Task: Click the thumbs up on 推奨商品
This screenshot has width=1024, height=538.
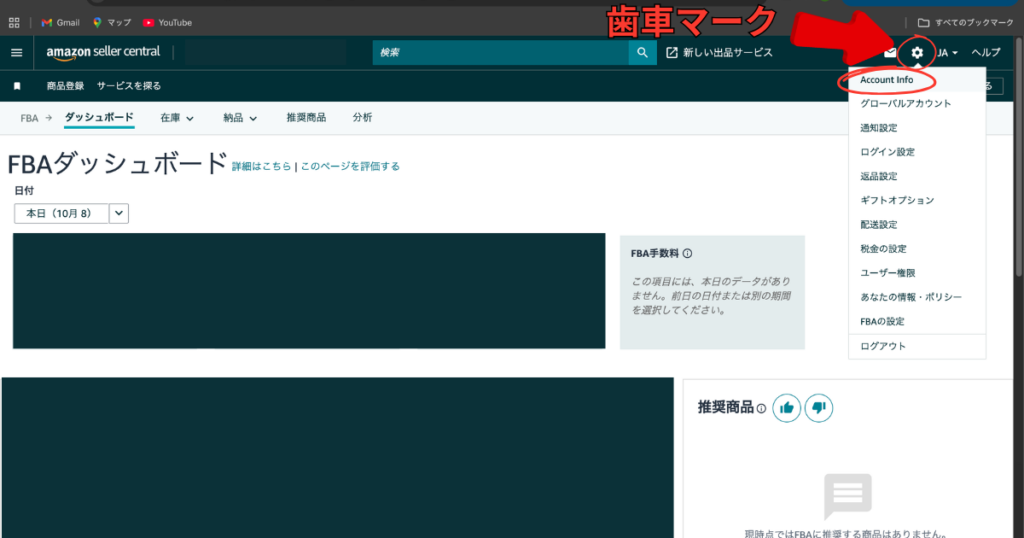Action: point(787,408)
